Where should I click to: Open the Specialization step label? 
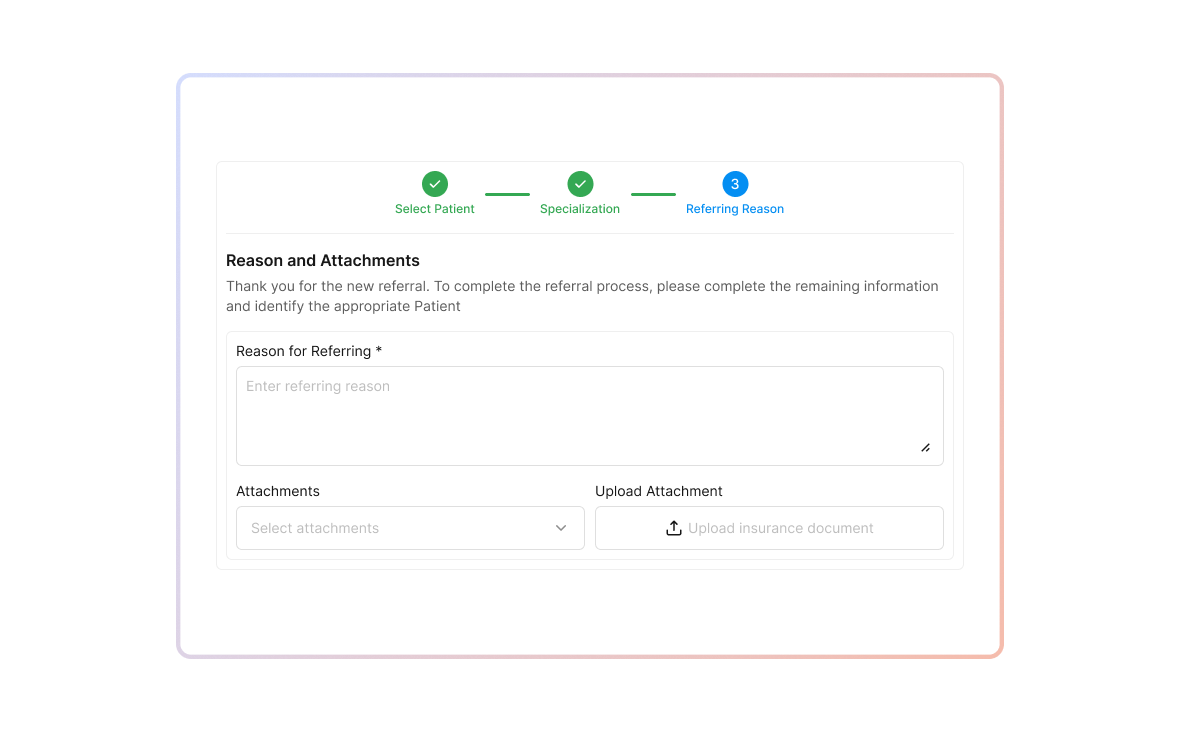click(x=579, y=209)
